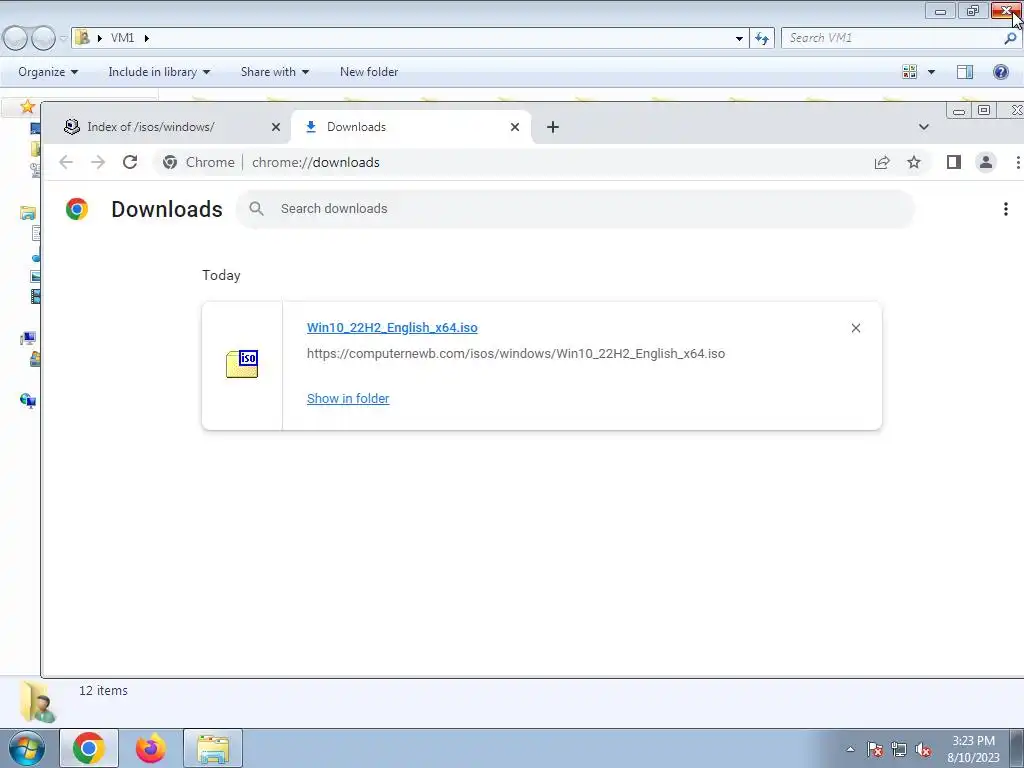This screenshot has height=768, width=1024.
Task: Switch to Index of /isos/windows/ tab
Action: pyautogui.click(x=168, y=127)
